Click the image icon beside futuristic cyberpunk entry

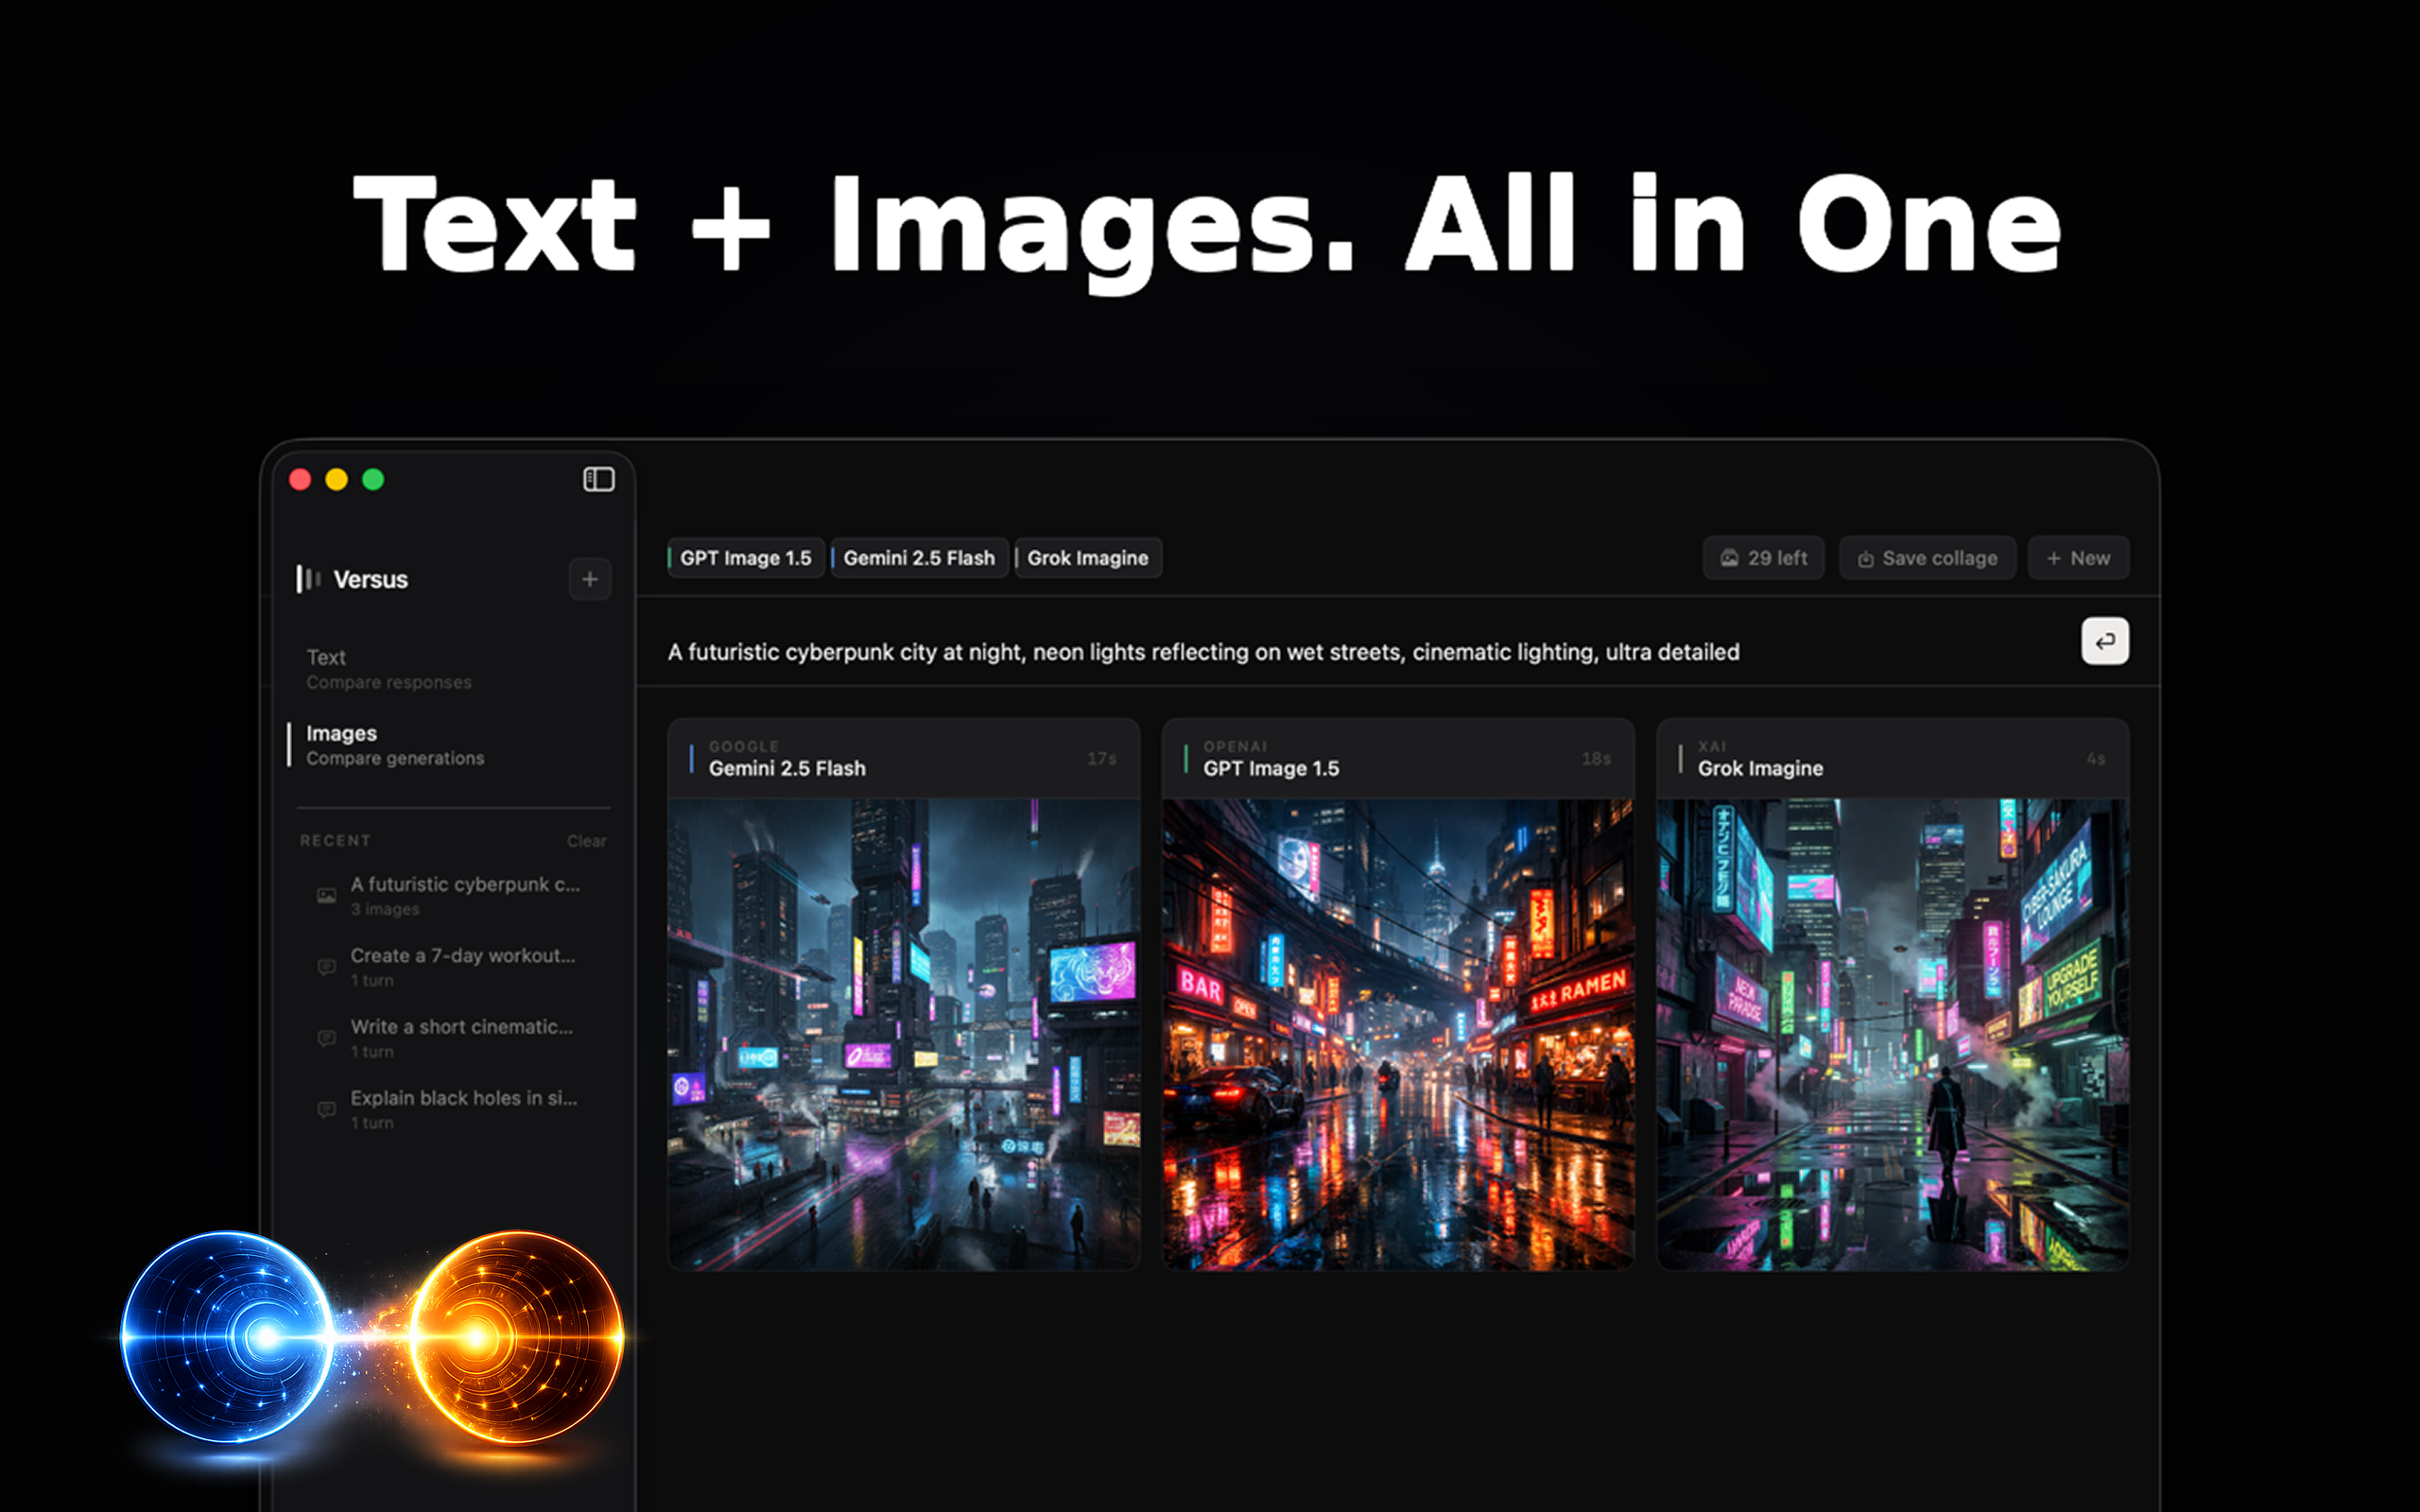[x=326, y=896]
